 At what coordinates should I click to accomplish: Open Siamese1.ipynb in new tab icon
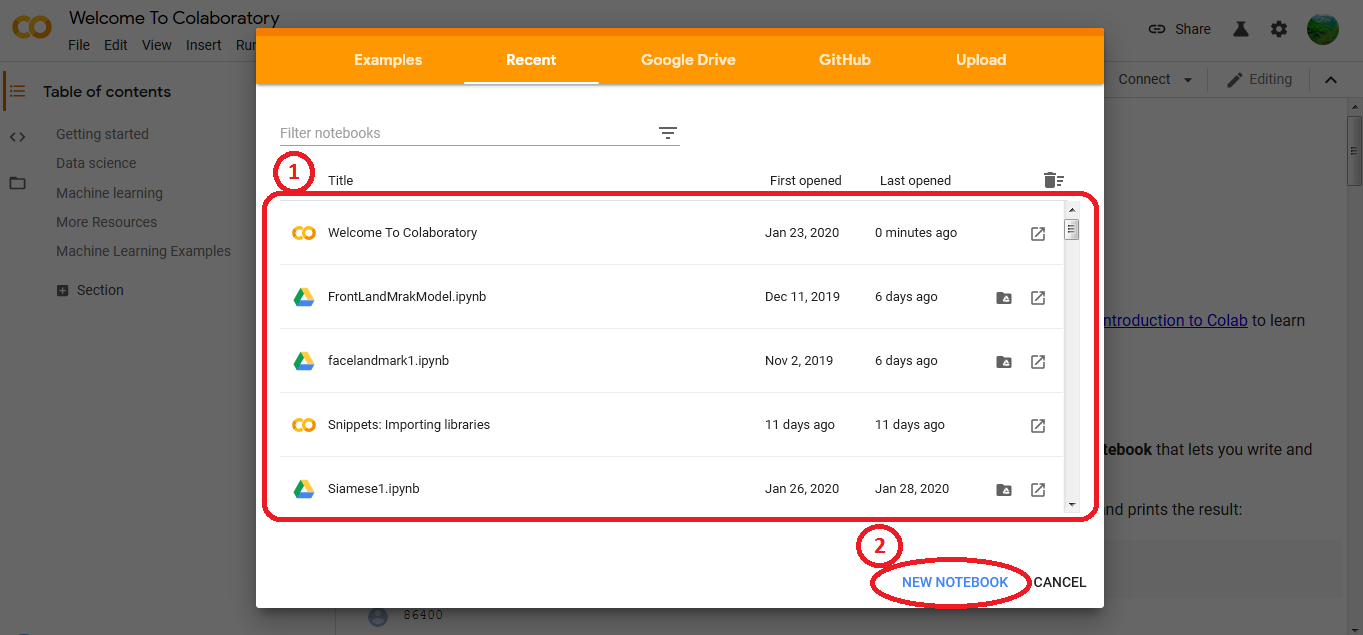point(1038,490)
